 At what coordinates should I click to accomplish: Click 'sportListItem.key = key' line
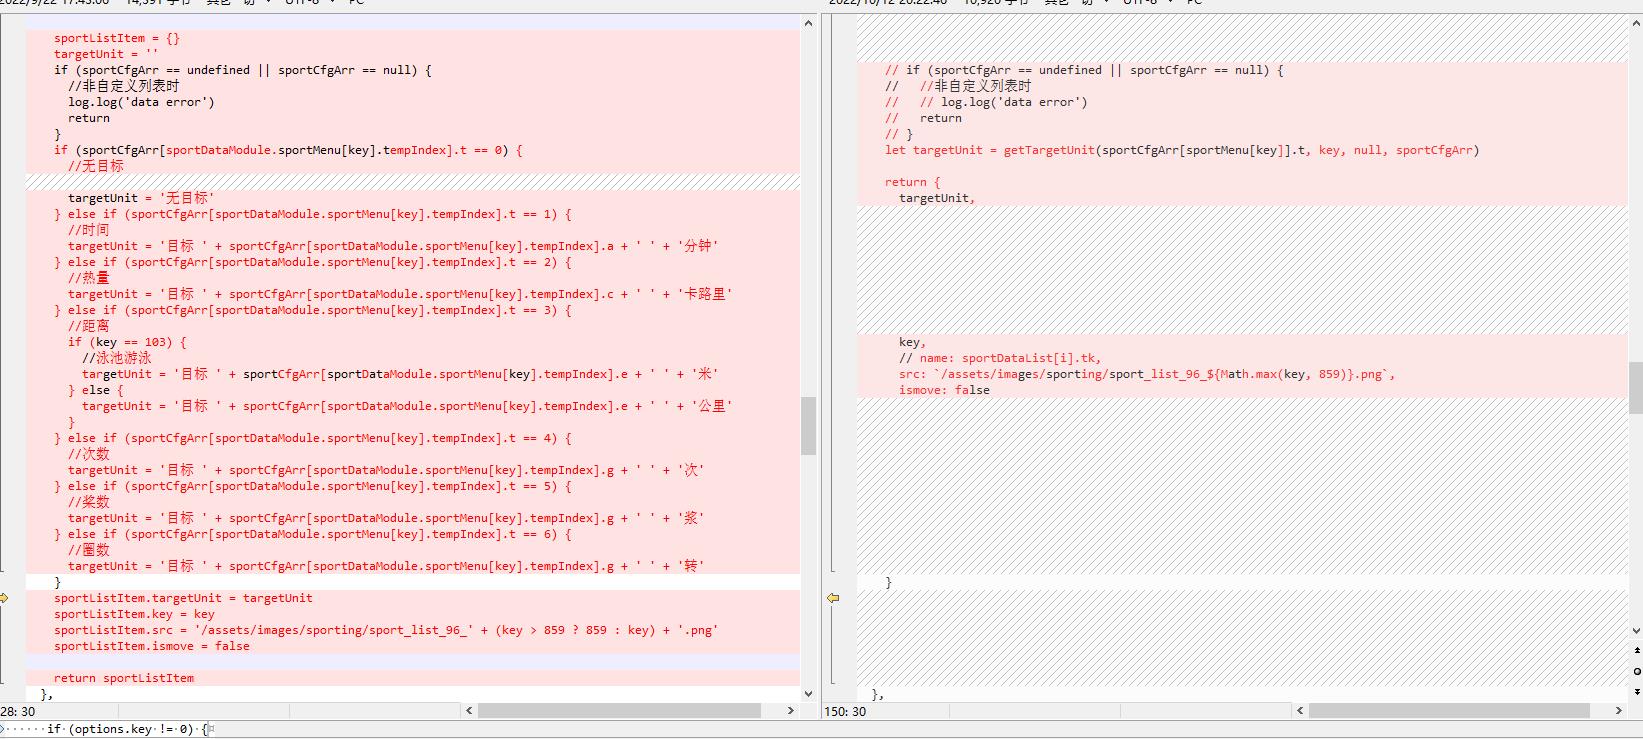pos(134,614)
